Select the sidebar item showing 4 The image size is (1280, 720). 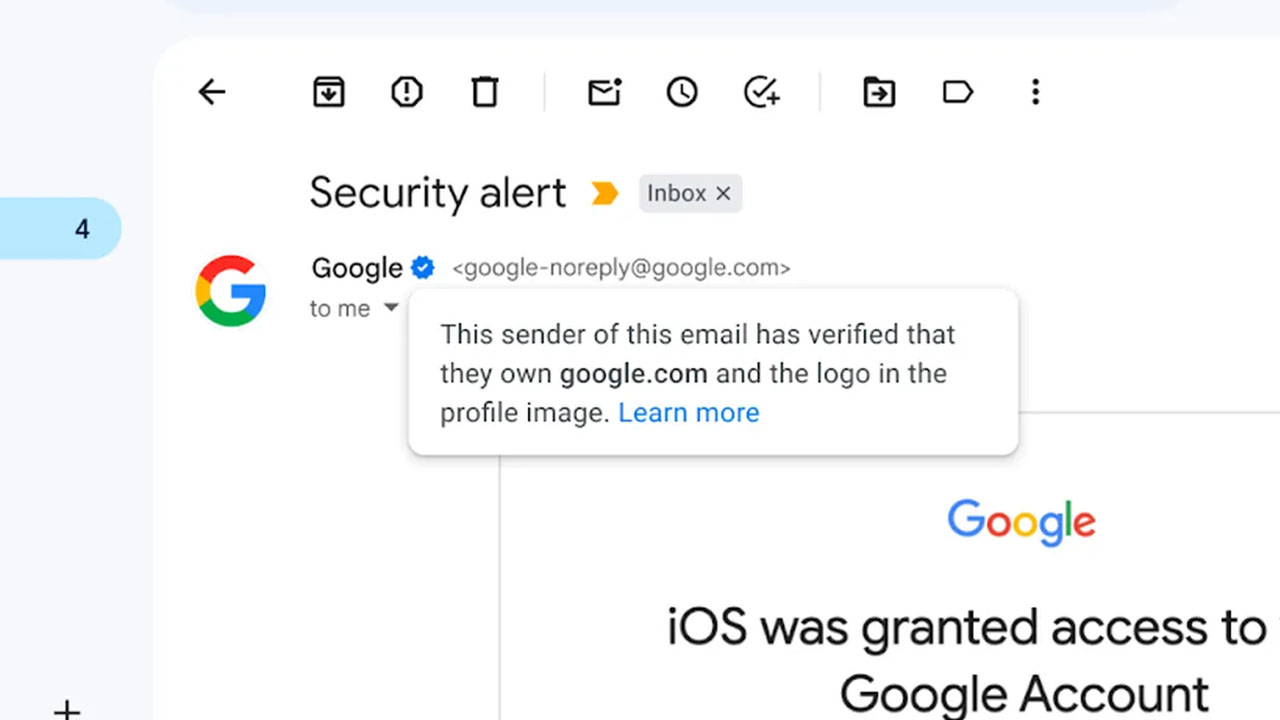pos(60,229)
